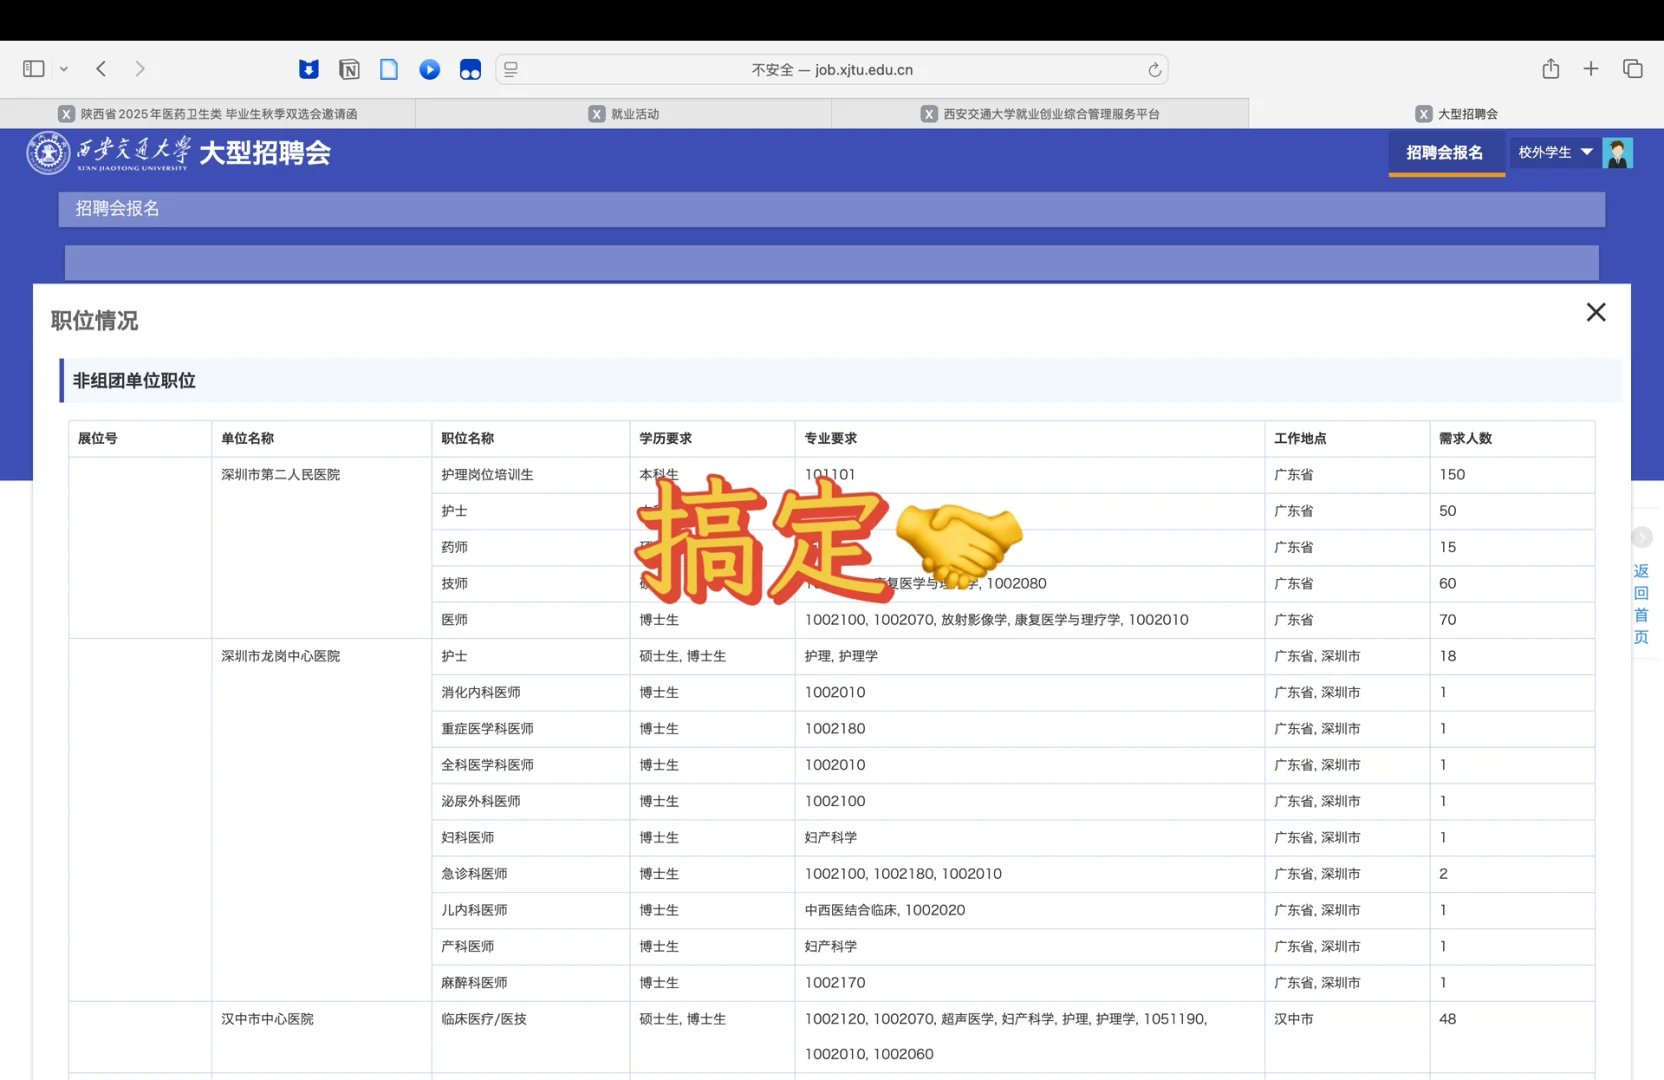
Task: Open the 招聘会报名 navigation item
Action: (x=1445, y=153)
